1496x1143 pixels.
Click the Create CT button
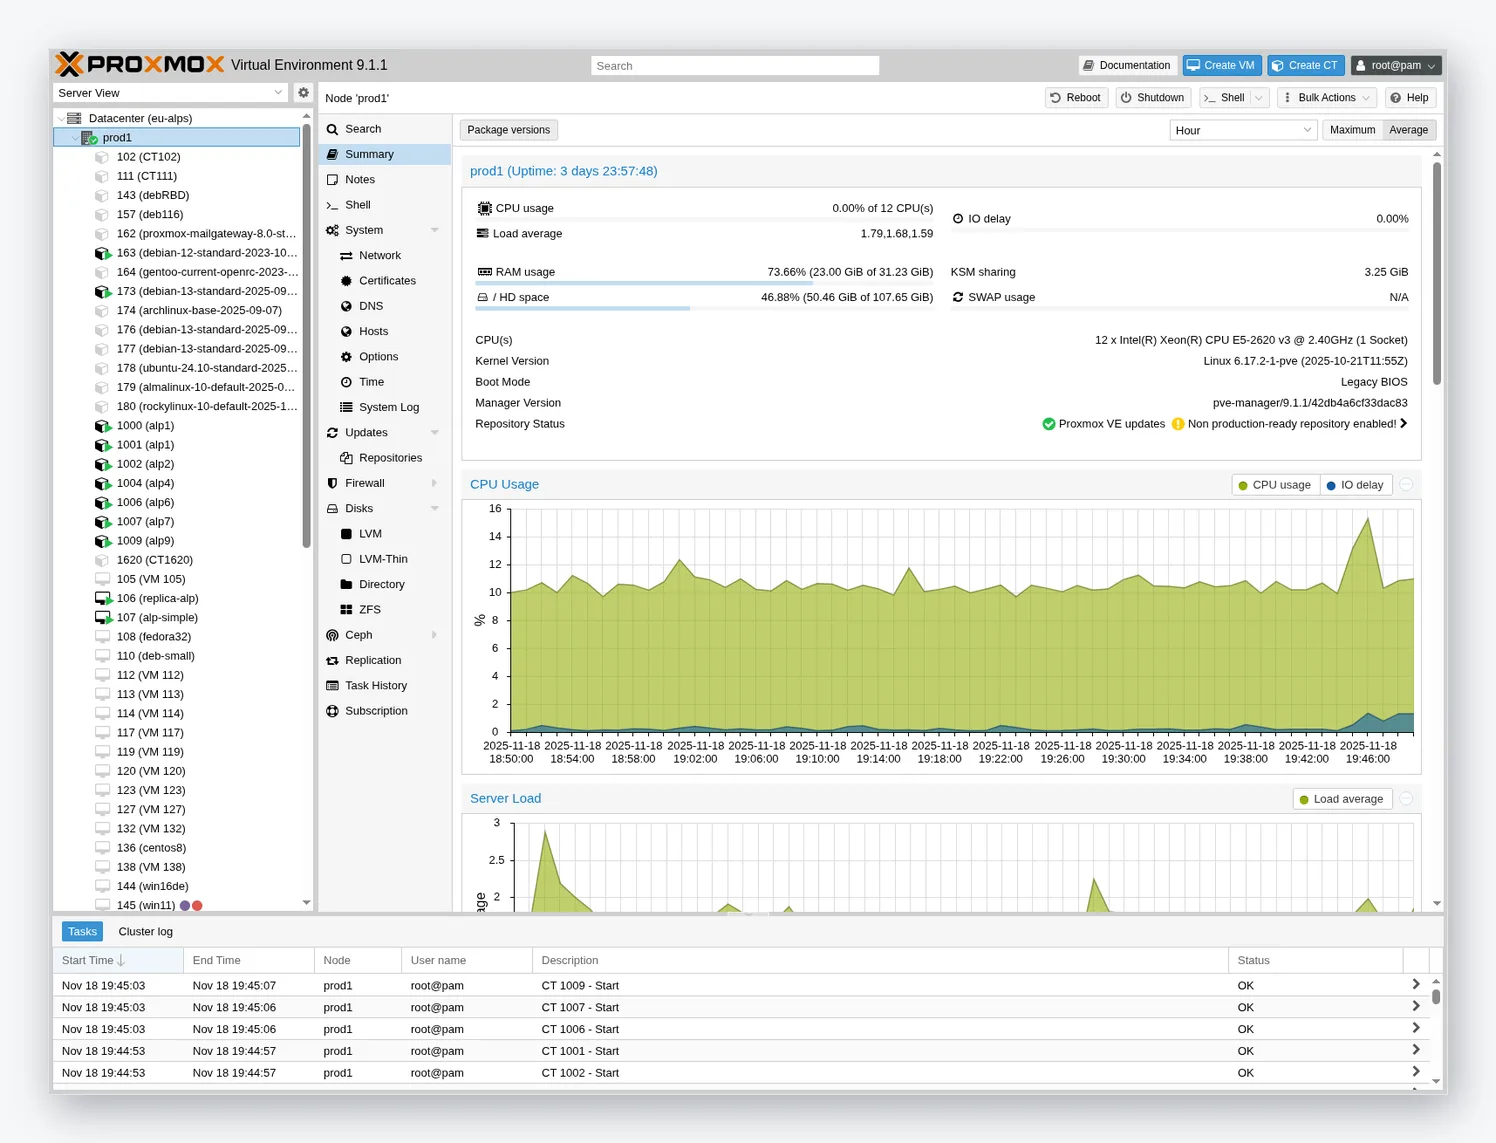tap(1306, 65)
